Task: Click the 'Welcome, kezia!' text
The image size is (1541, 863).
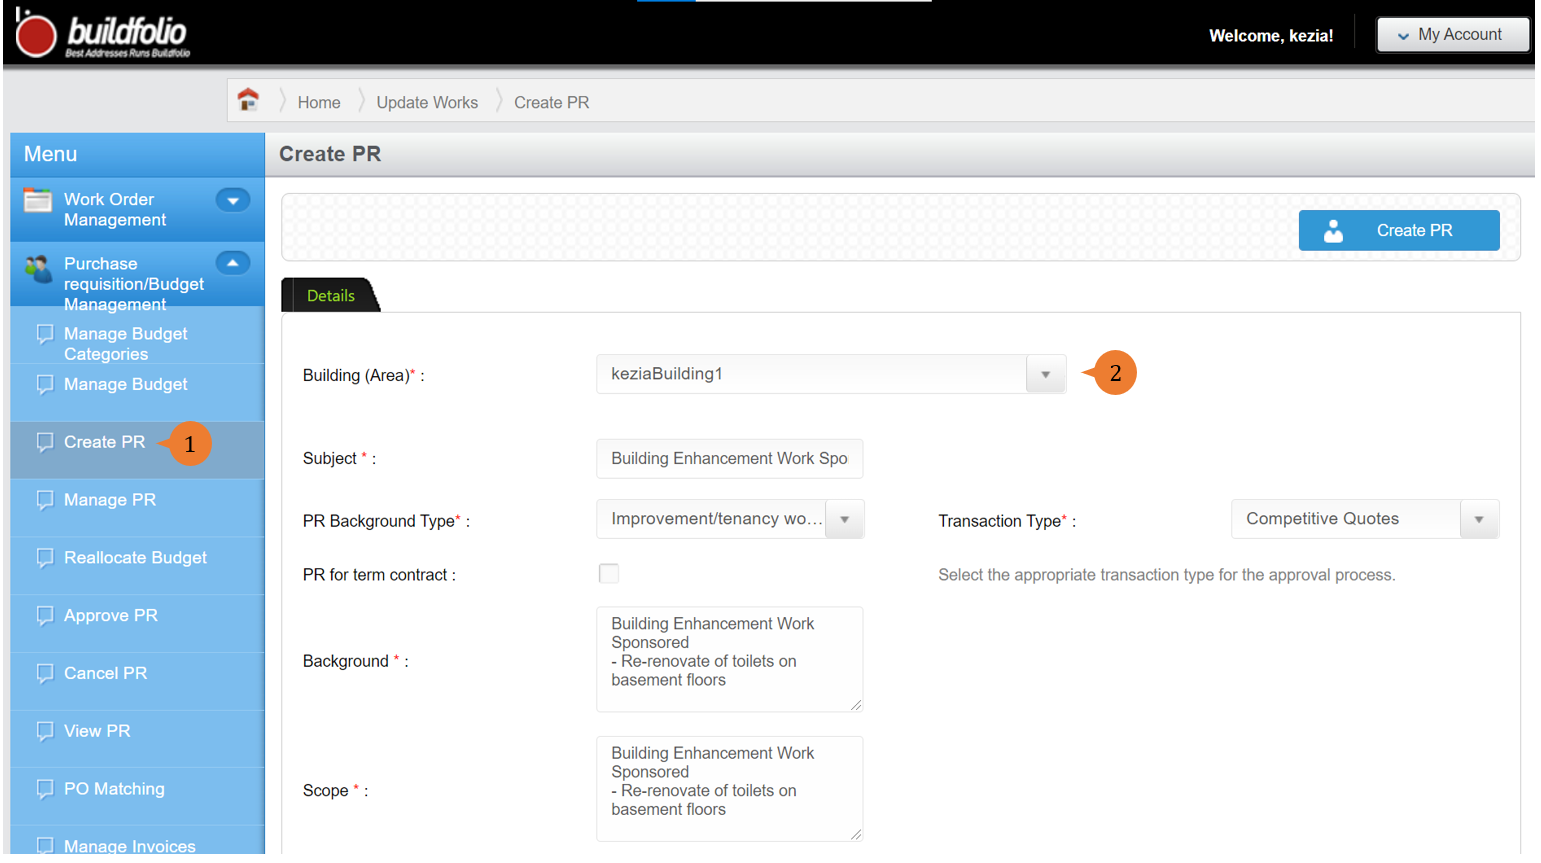Action: (1271, 36)
